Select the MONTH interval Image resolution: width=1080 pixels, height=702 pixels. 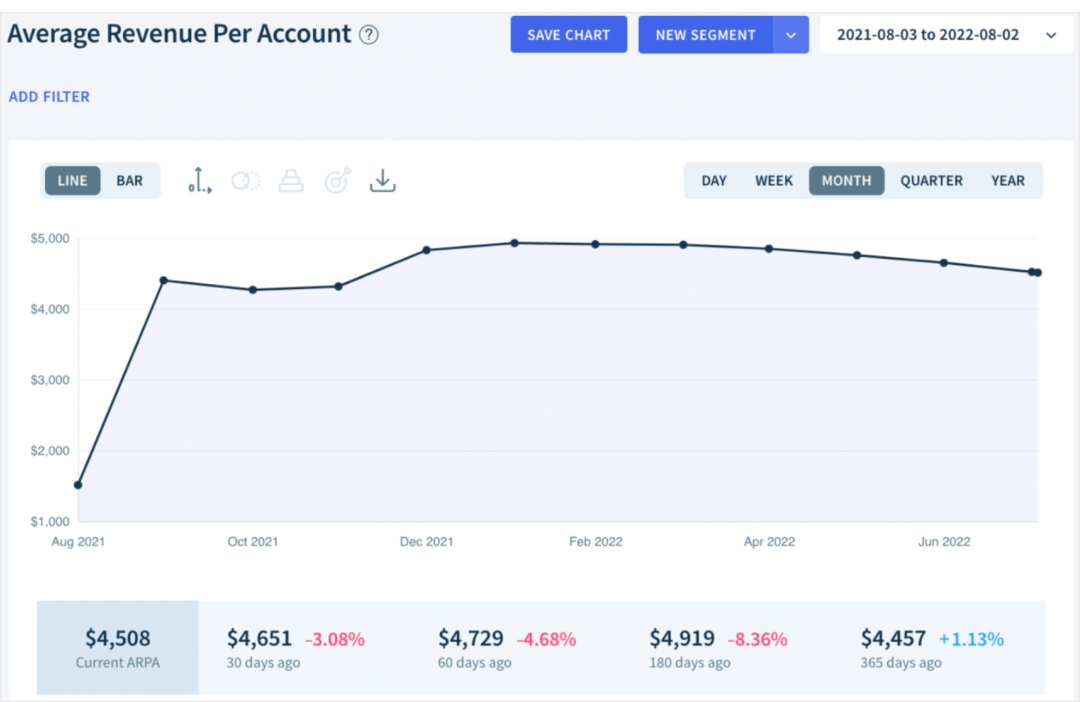847,180
